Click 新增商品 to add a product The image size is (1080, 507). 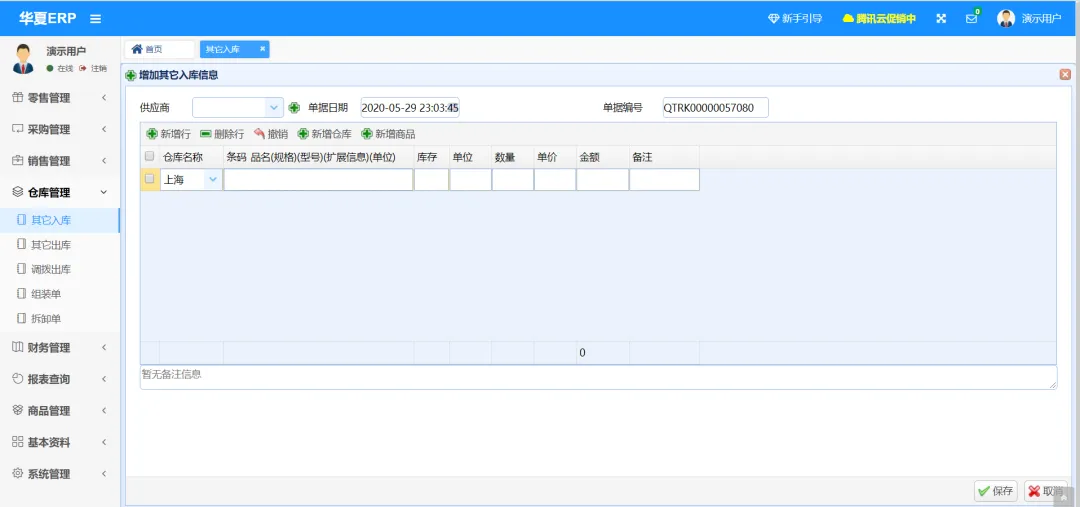[x=388, y=134]
